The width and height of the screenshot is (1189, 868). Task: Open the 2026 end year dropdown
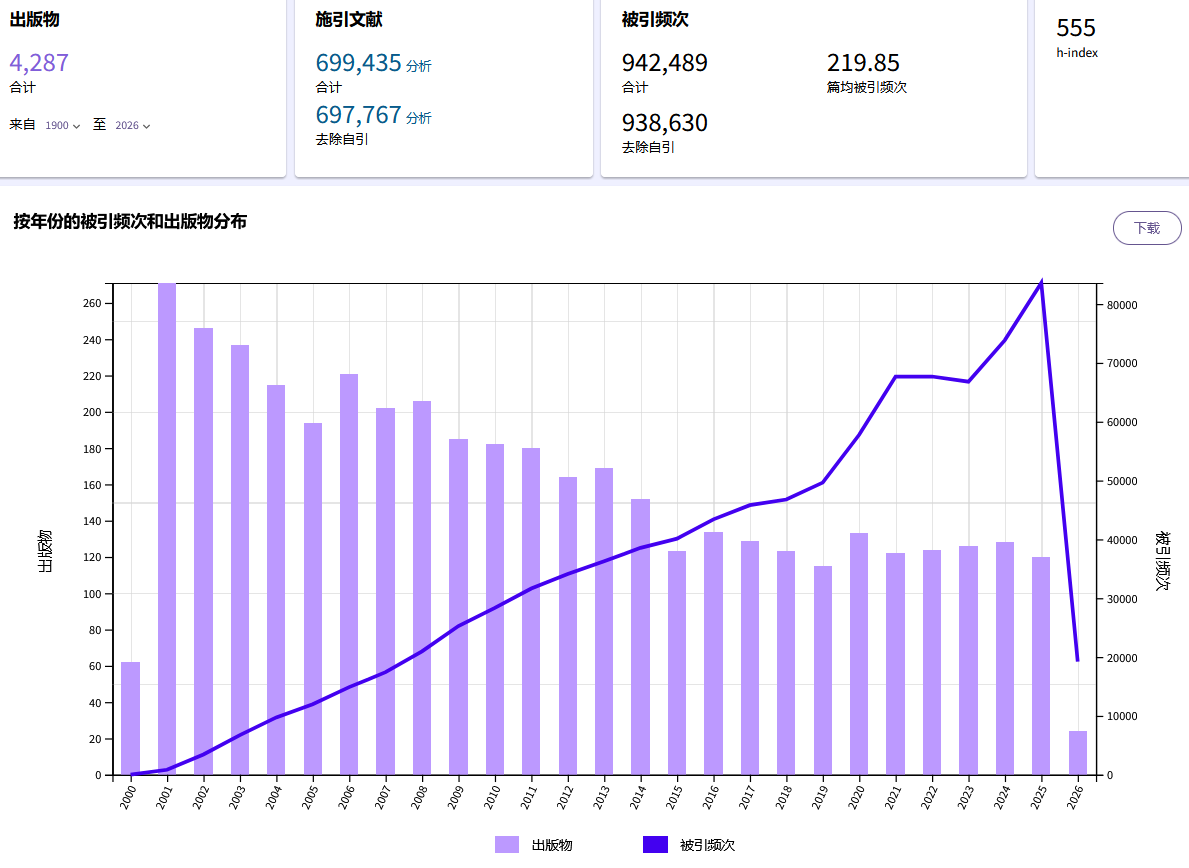[x=132, y=126]
